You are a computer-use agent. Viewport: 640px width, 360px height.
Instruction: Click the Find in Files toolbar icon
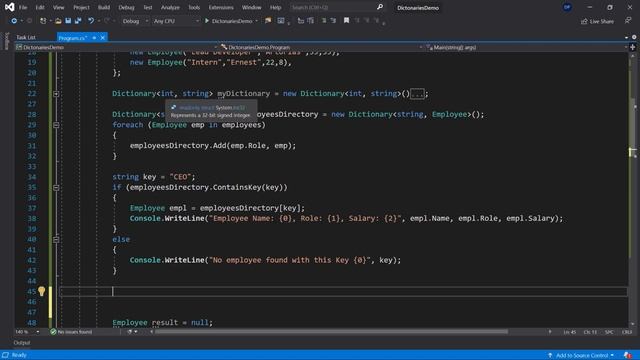(268, 21)
